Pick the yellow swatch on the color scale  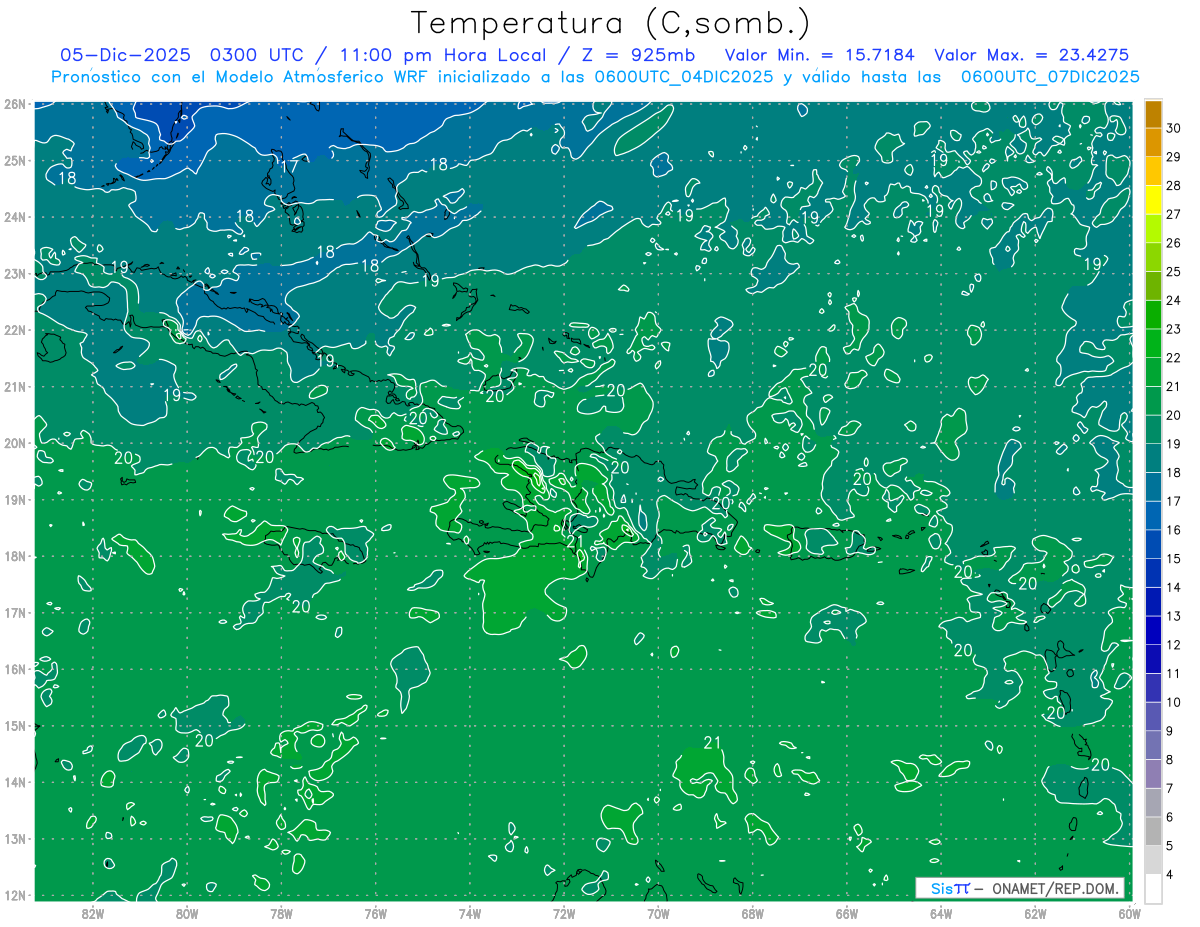coord(1153,200)
